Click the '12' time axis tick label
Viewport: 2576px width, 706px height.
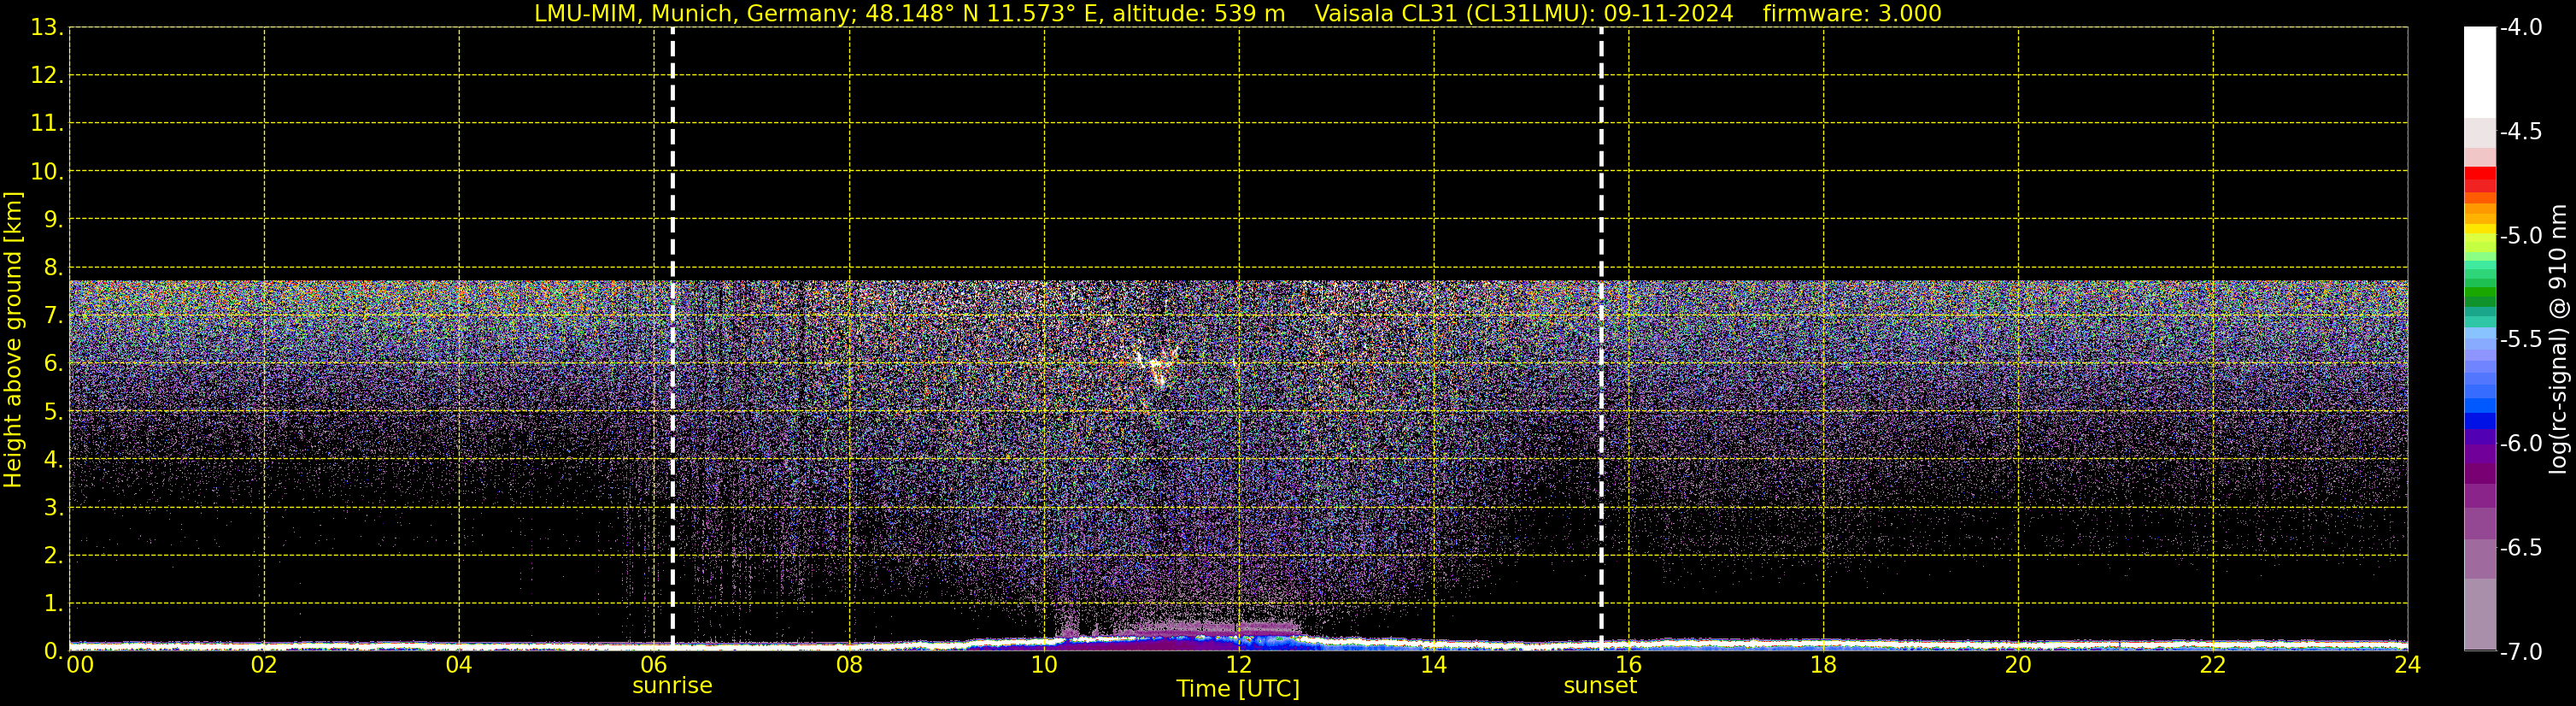click(1239, 664)
